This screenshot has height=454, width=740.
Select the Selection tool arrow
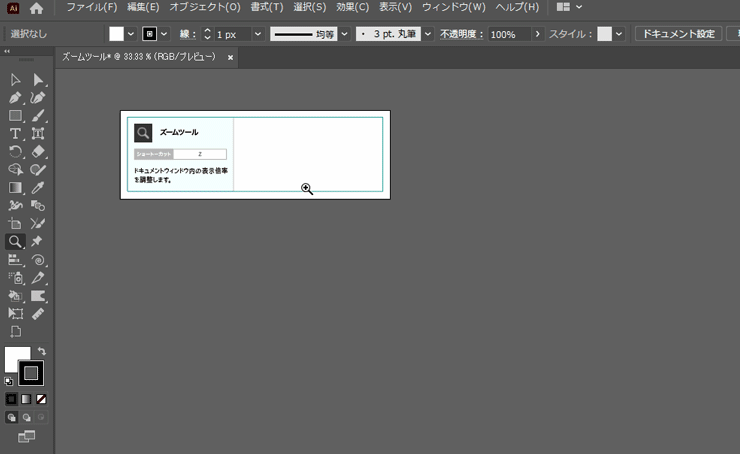15,79
